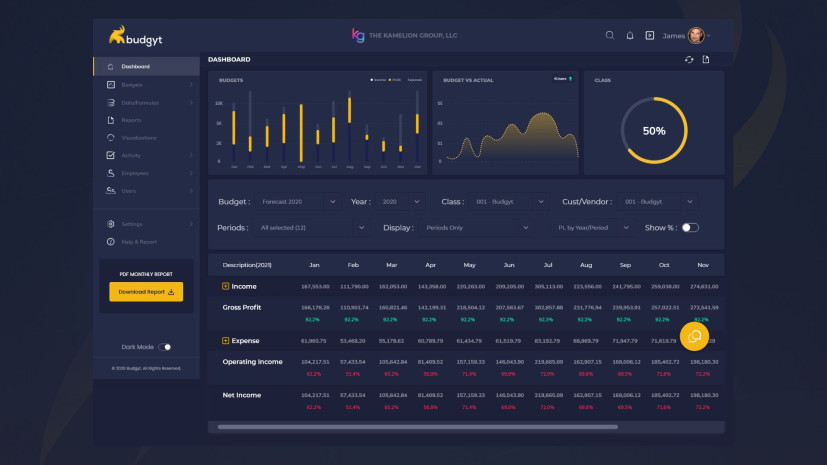Open the notifications bell

630,35
